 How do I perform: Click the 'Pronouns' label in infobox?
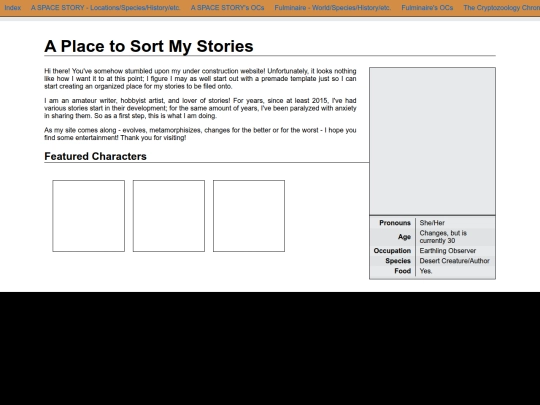[x=395, y=223]
